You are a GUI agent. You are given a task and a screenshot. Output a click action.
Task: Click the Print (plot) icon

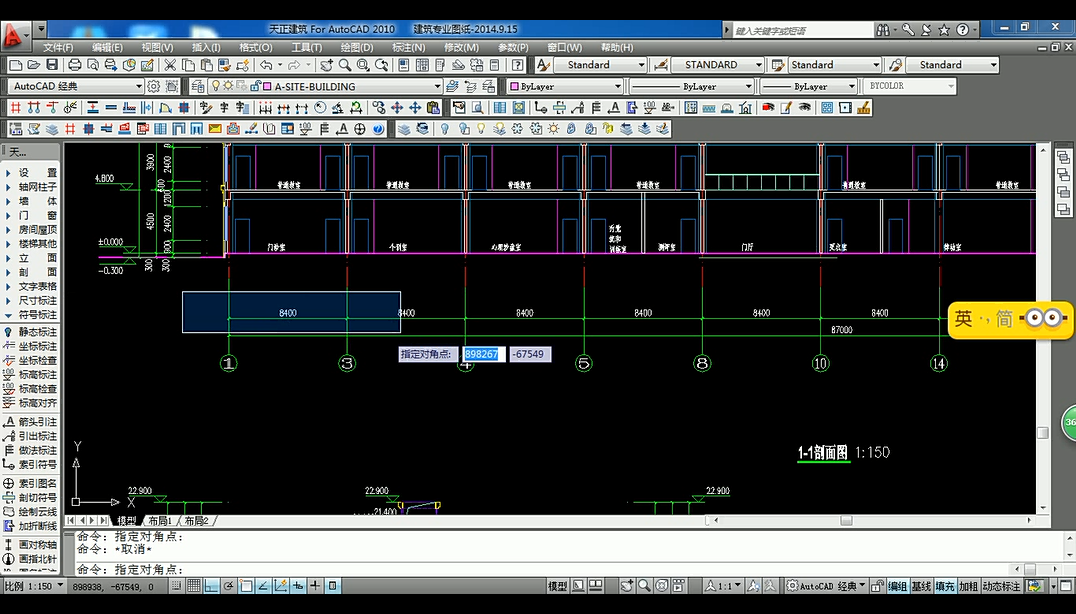click(73, 65)
